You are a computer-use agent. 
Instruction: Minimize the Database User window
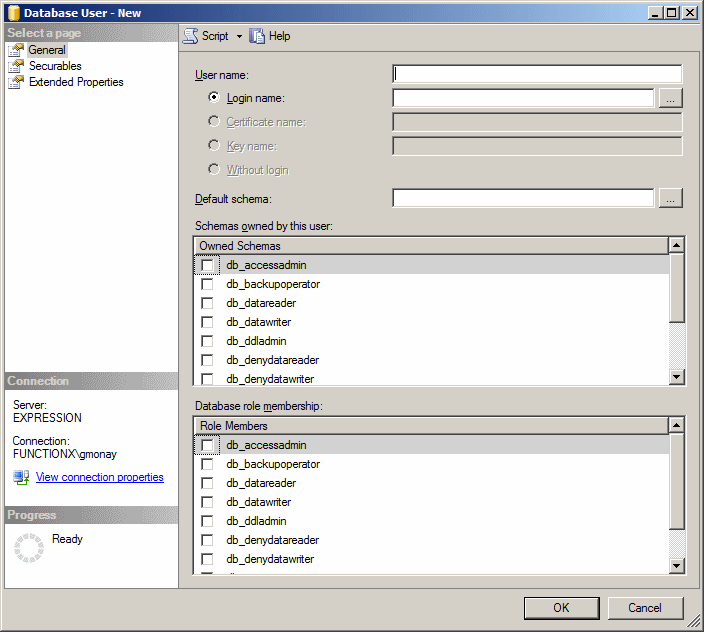click(655, 13)
